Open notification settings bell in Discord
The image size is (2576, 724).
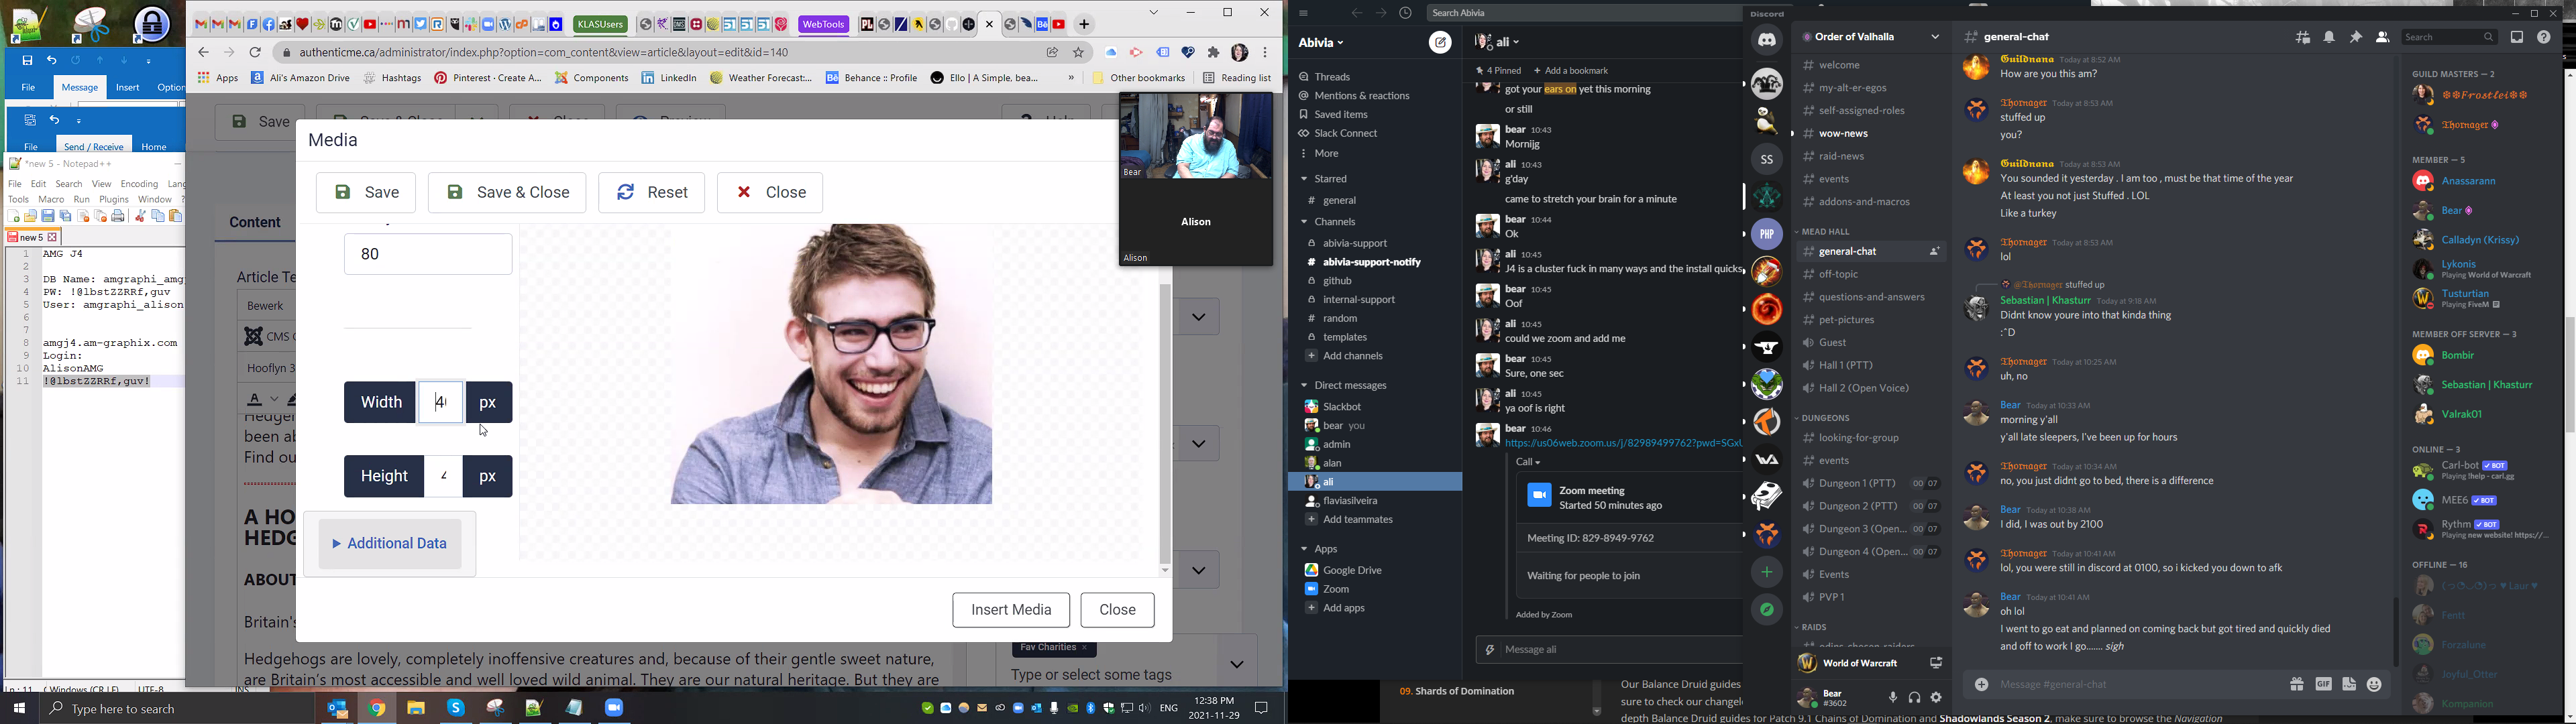(x=2329, y=38)
